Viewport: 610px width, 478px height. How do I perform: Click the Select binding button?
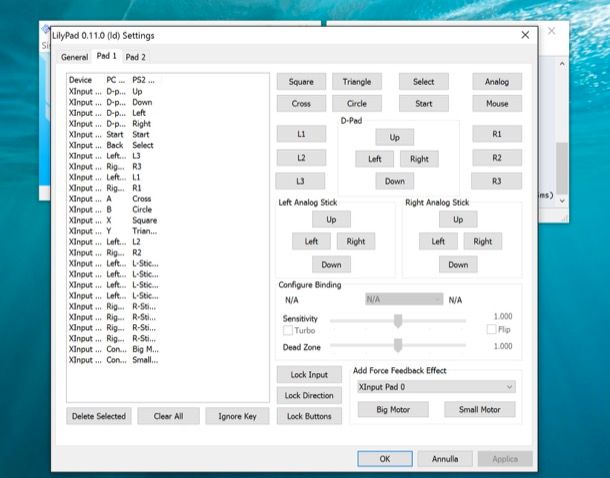(x=424, y=82)
